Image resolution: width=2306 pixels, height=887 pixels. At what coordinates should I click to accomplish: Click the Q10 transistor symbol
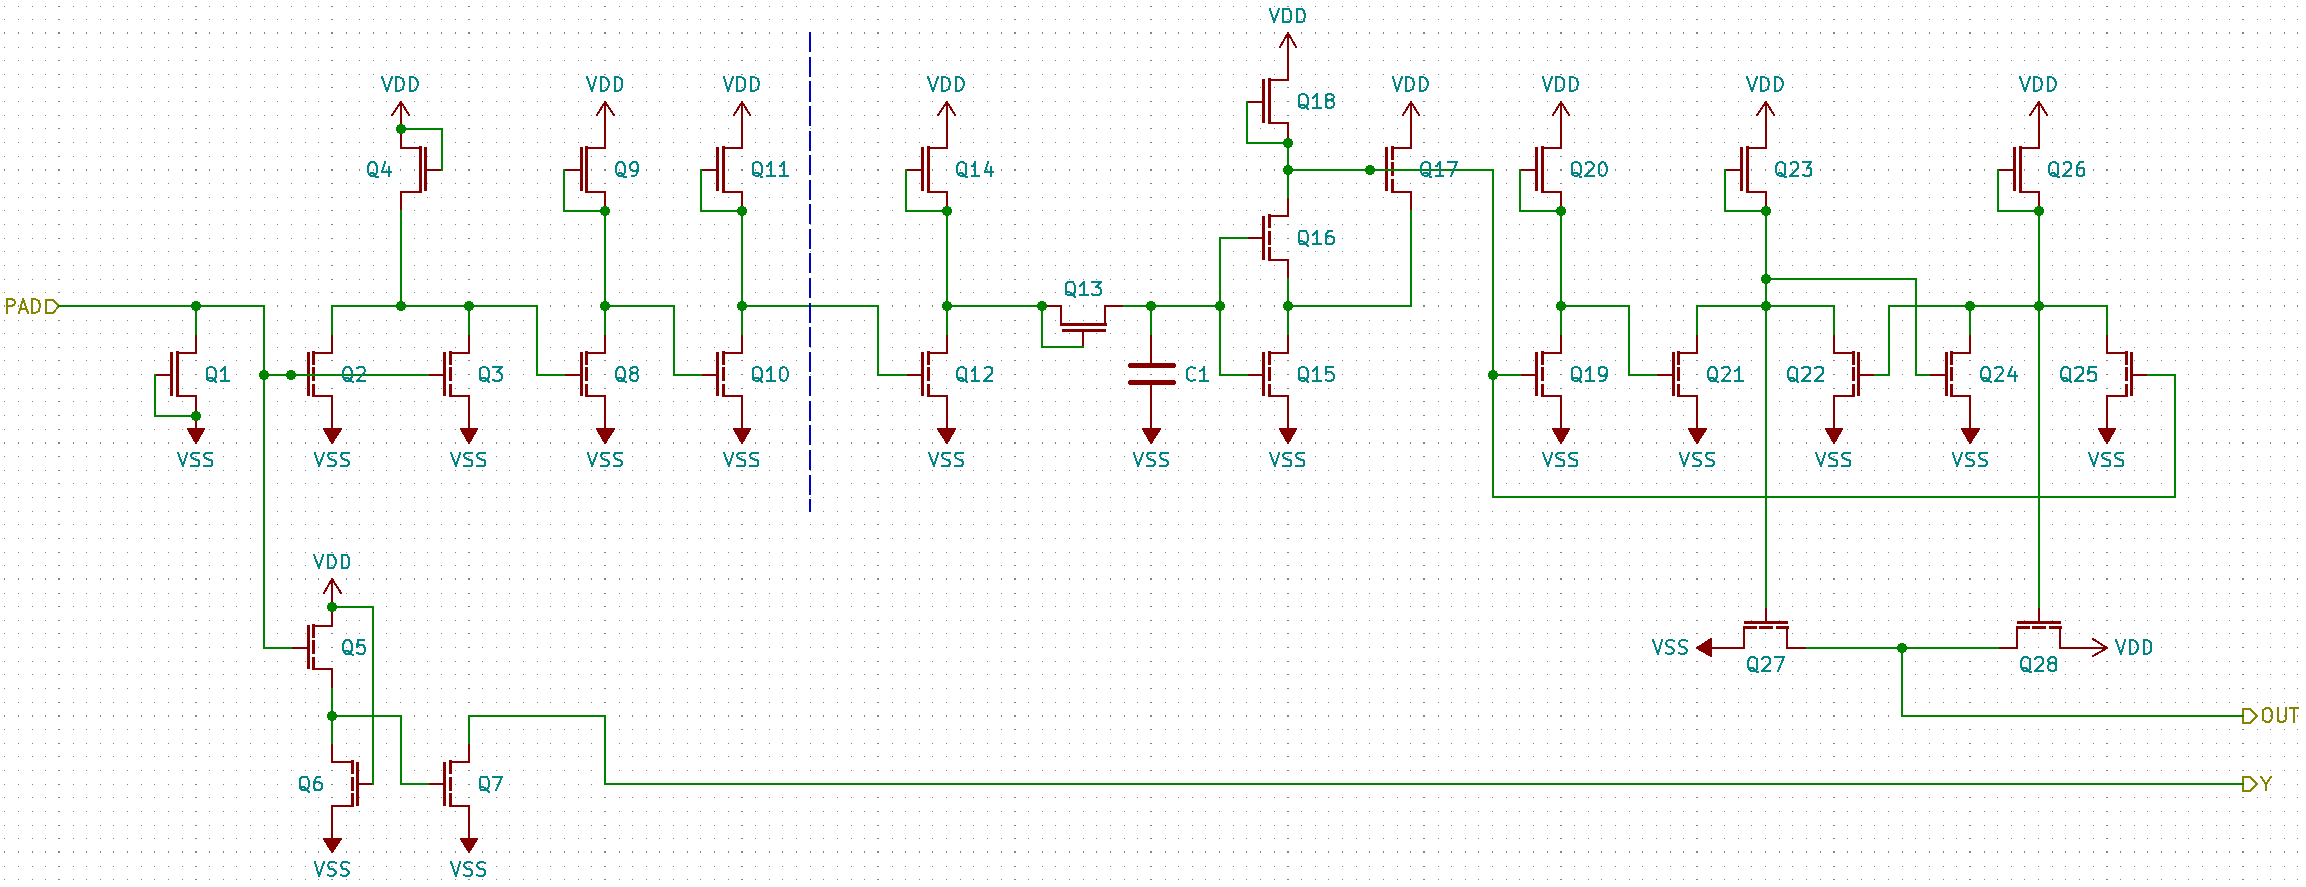(730, 375)
